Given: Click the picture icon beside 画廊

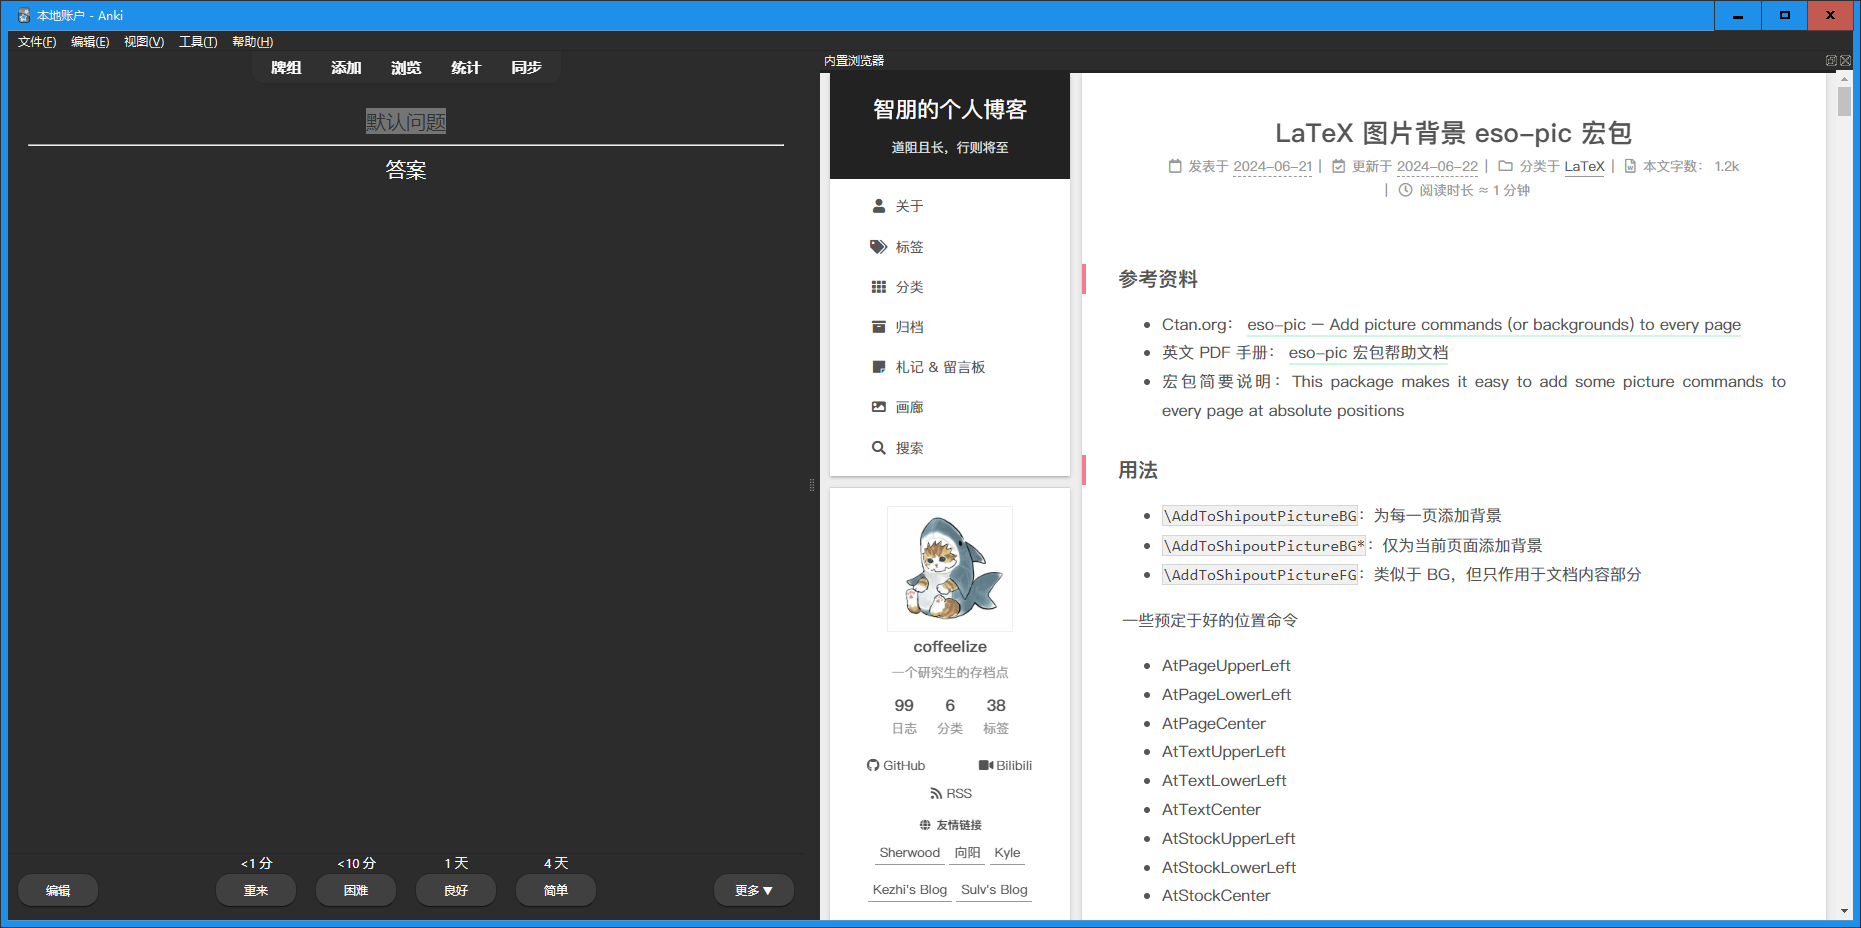Looking at the screenshot, I should point(878,407).
